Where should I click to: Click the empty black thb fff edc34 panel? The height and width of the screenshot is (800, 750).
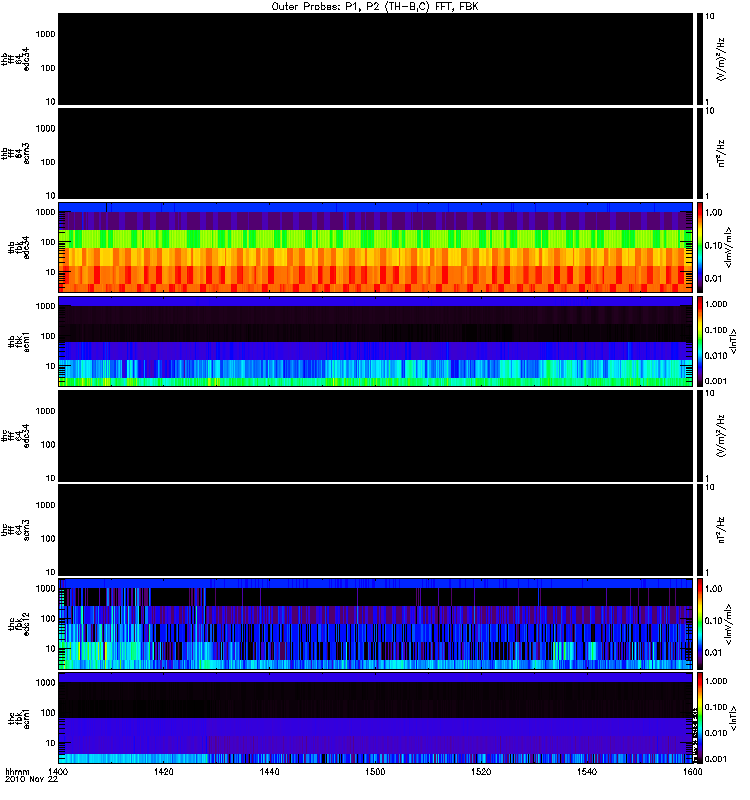point(376,59)
